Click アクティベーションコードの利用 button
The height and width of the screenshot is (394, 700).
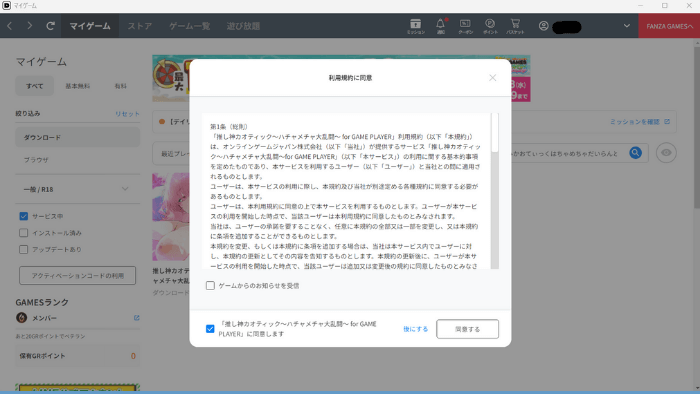78,276
